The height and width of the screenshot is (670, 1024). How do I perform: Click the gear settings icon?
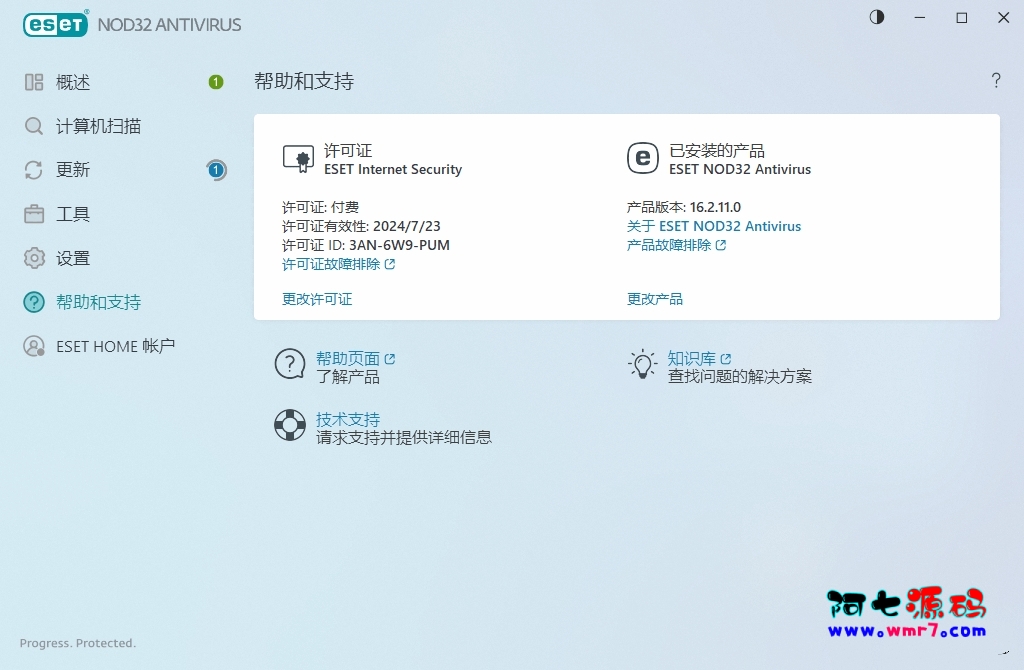34,258
